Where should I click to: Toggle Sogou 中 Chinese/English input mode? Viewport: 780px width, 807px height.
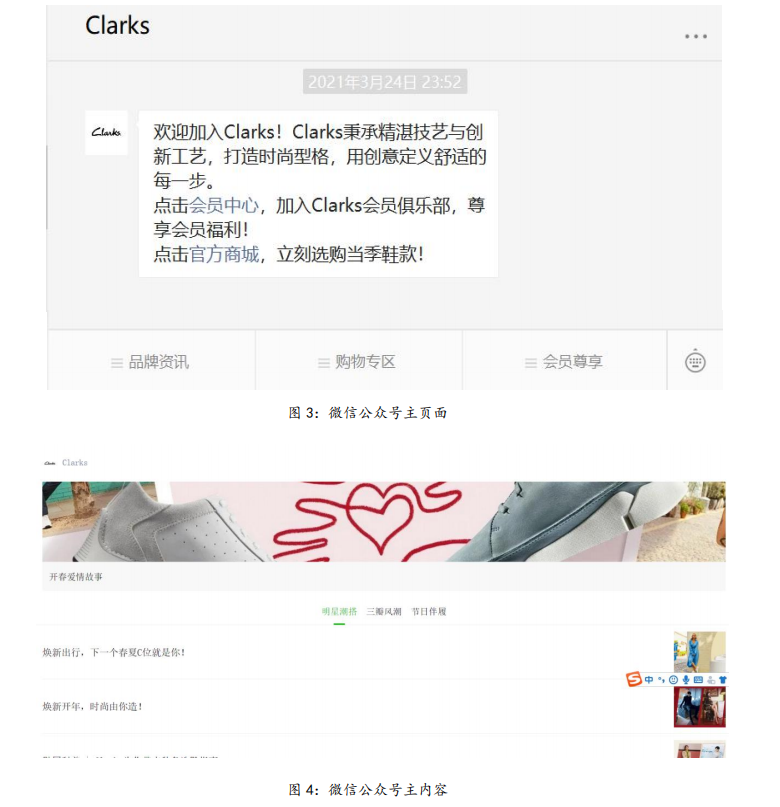click(649, 679)
